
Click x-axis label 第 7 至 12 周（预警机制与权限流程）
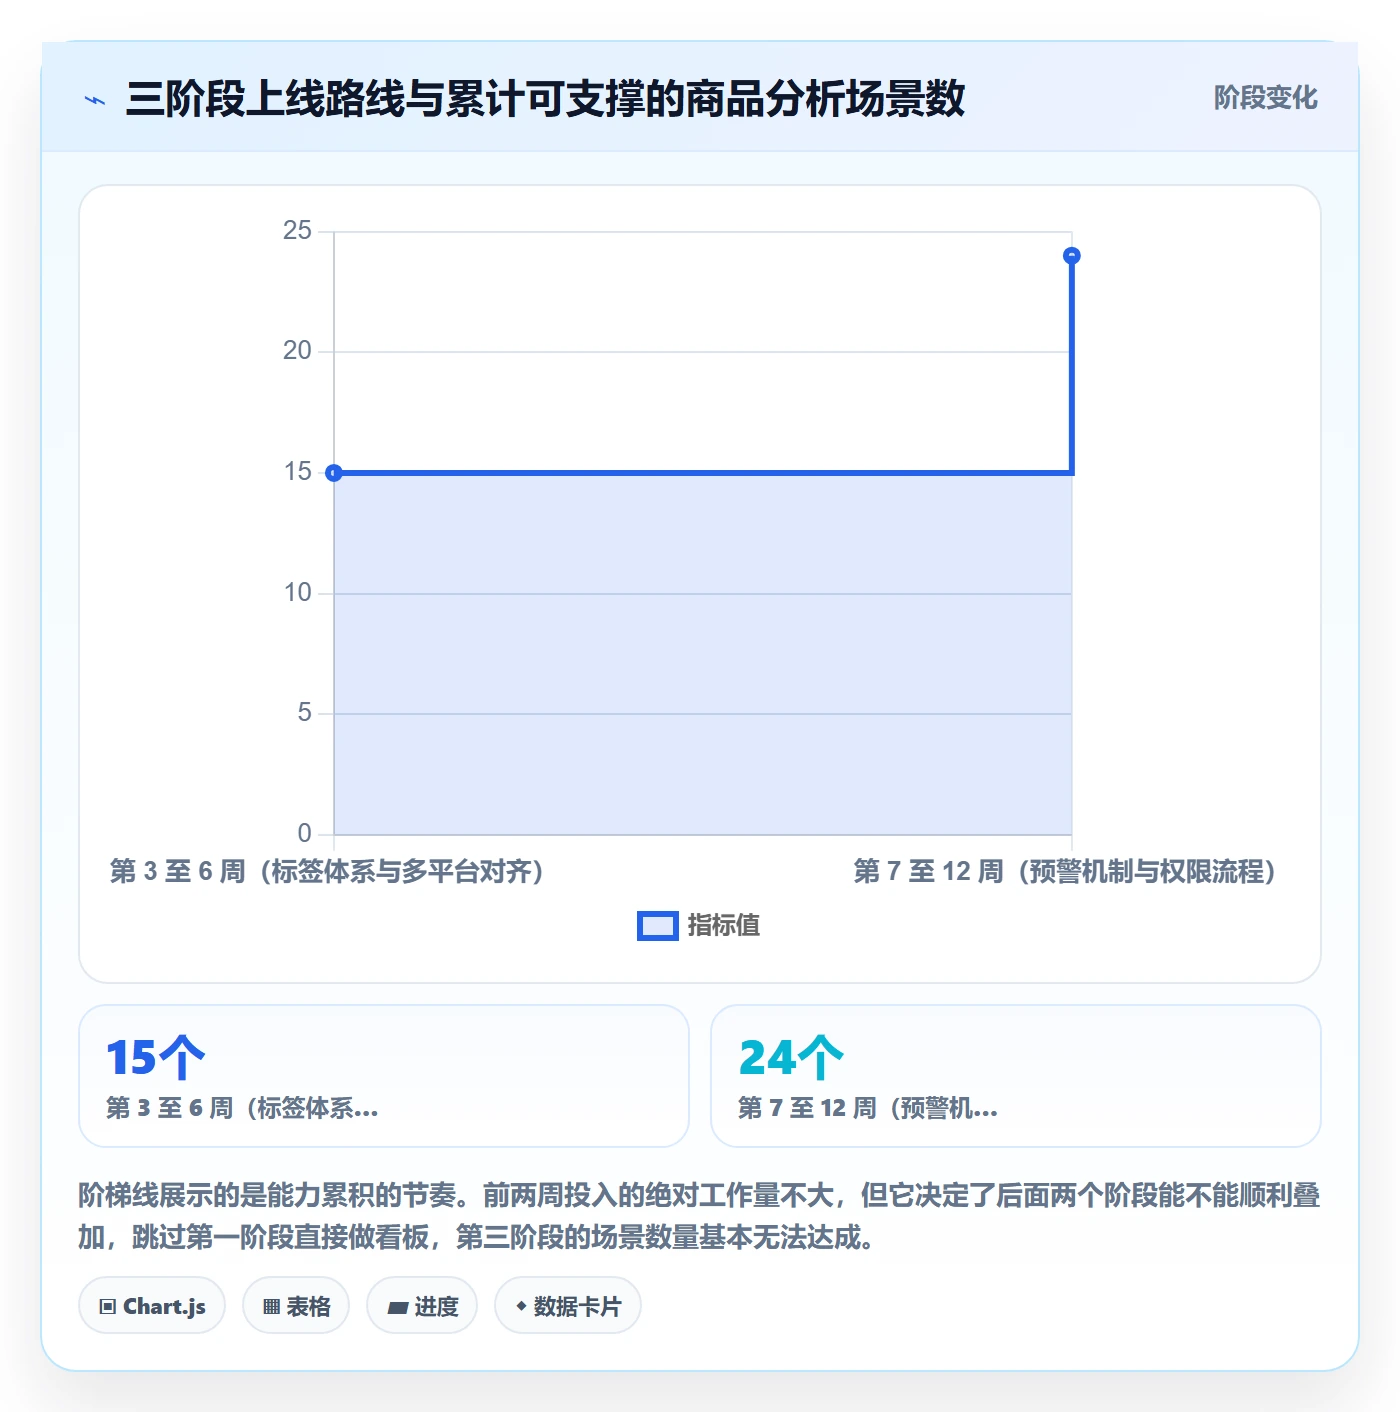(x=1064, y=871)
